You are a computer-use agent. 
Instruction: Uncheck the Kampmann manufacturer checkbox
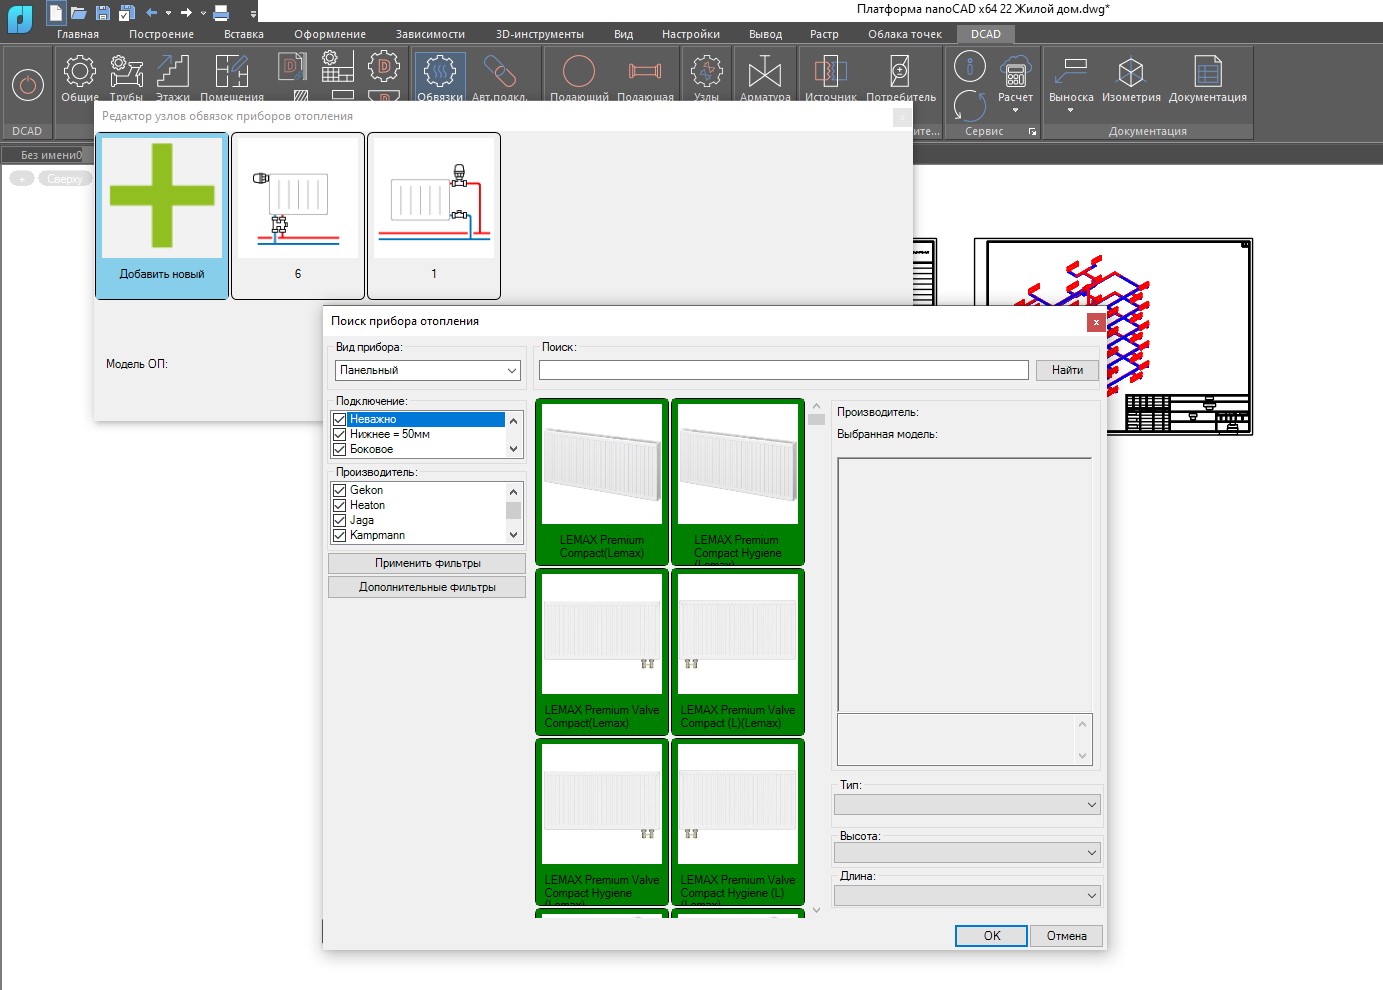[339, 536]
